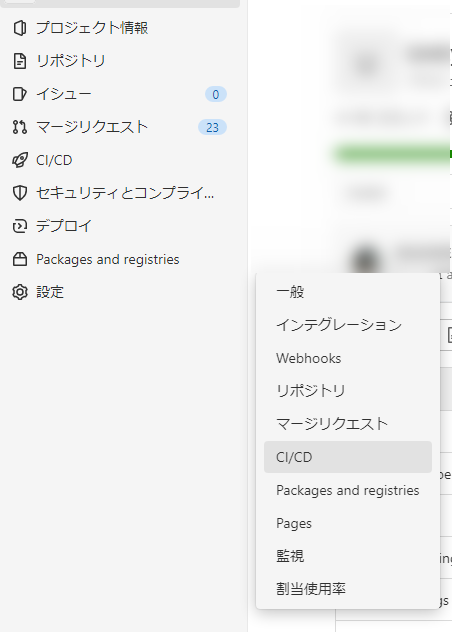Open 設定 in the sidebar
452x632 pixels.
pos(50,292)
